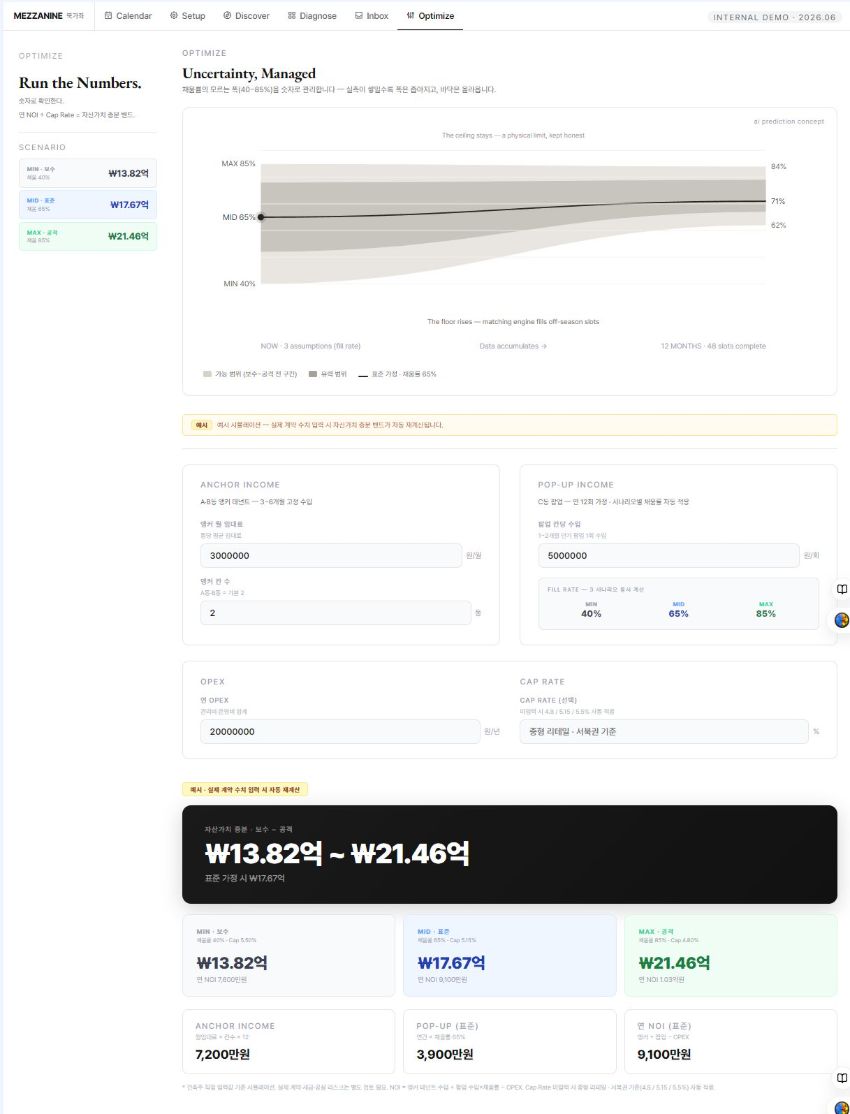Click the CAP RATE section title

click(542, 681)
